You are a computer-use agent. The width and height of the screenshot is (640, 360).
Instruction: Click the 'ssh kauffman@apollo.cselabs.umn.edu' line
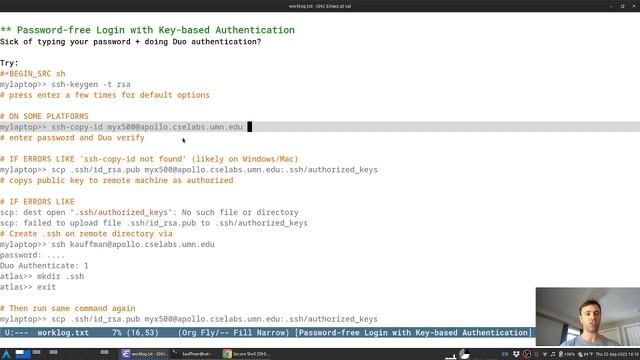click(107, 244)
